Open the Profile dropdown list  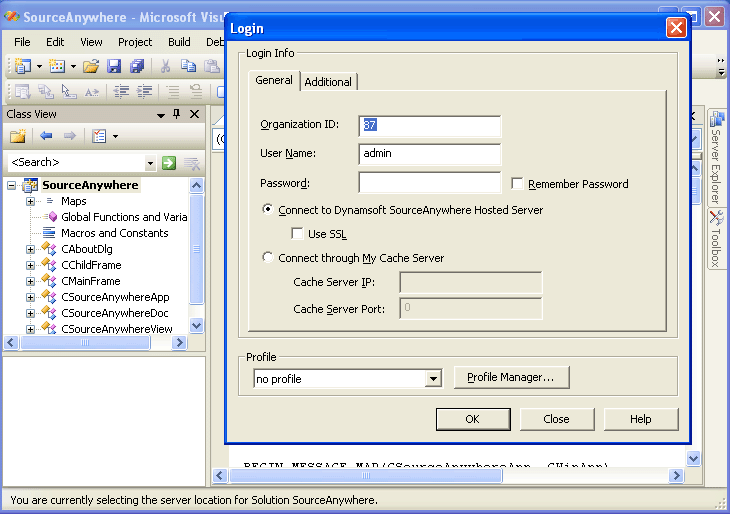(x=433, y=379)
